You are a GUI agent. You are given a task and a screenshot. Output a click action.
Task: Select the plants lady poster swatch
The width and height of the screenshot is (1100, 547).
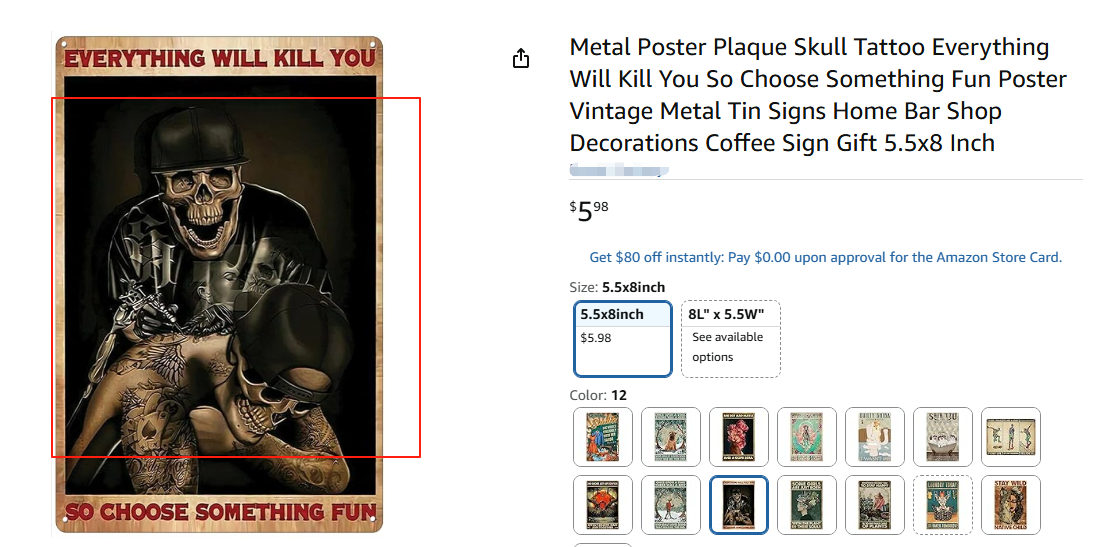874,505
